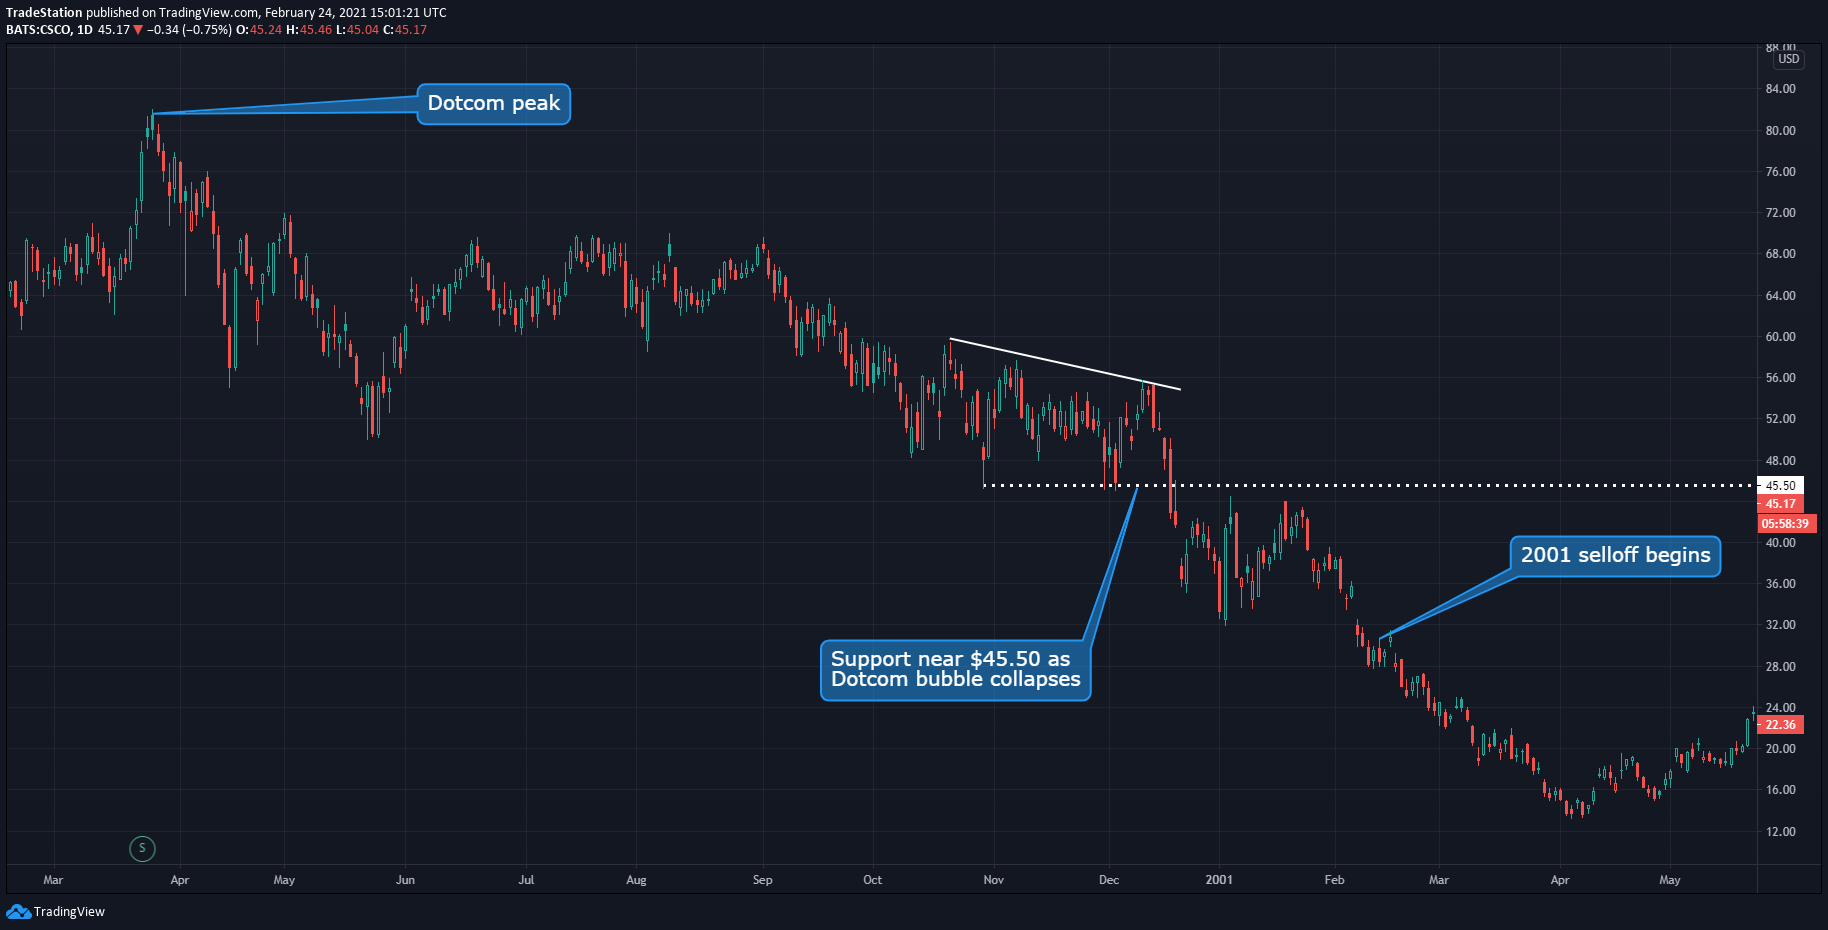Click the 84.00 price scale value
This screenshot has height=930, width=1828.
click(1780, 89)
